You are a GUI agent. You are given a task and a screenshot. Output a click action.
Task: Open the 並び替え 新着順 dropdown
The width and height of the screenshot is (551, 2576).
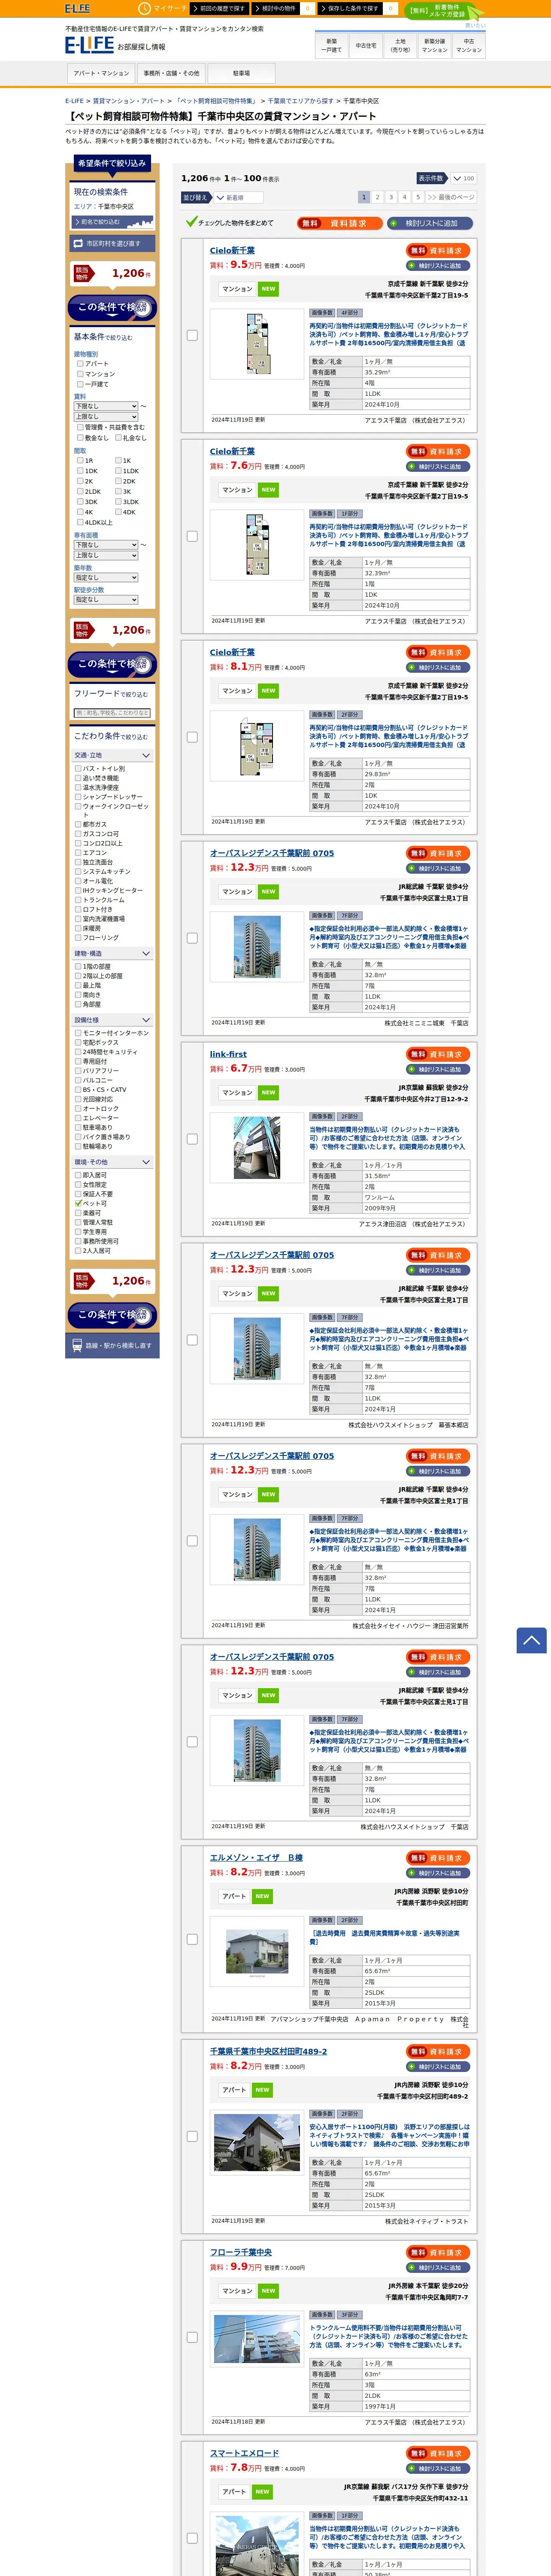(x=238, y=198)
